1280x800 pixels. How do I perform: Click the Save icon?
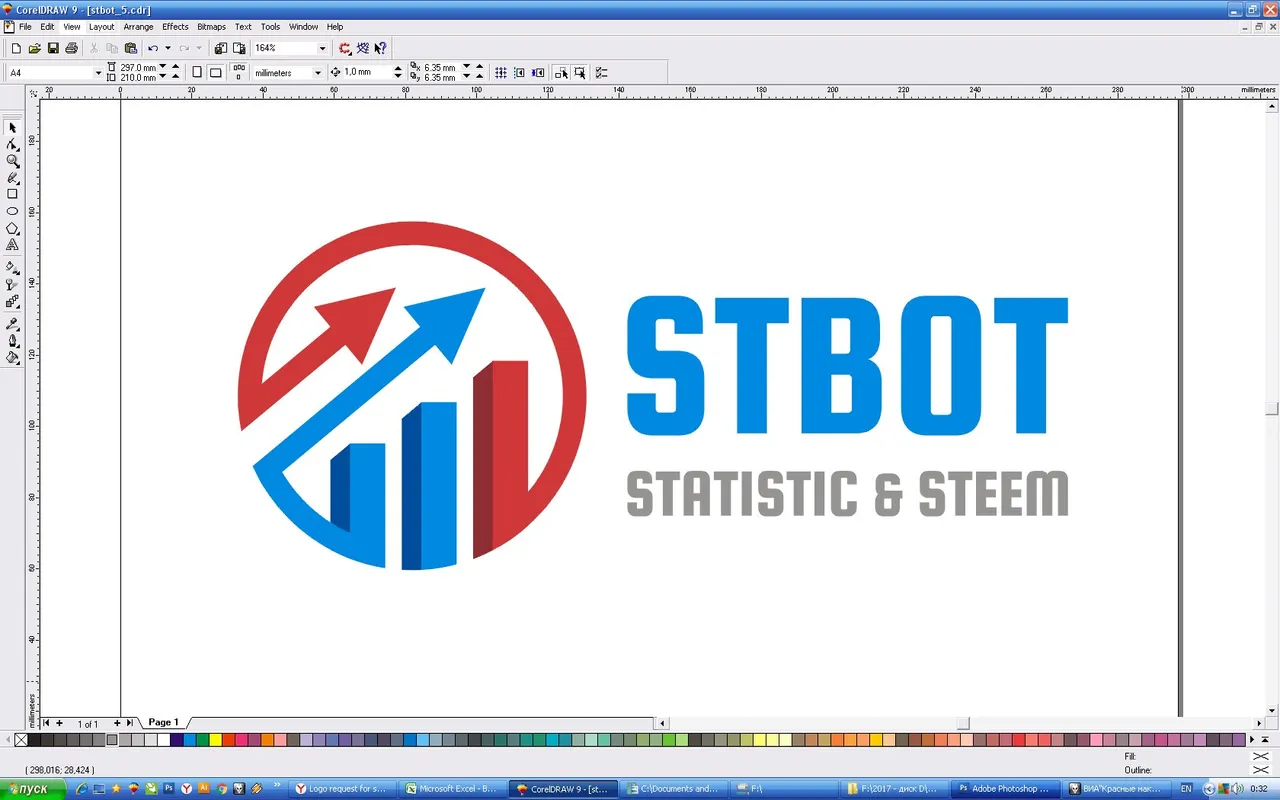[x=53, y=48]
